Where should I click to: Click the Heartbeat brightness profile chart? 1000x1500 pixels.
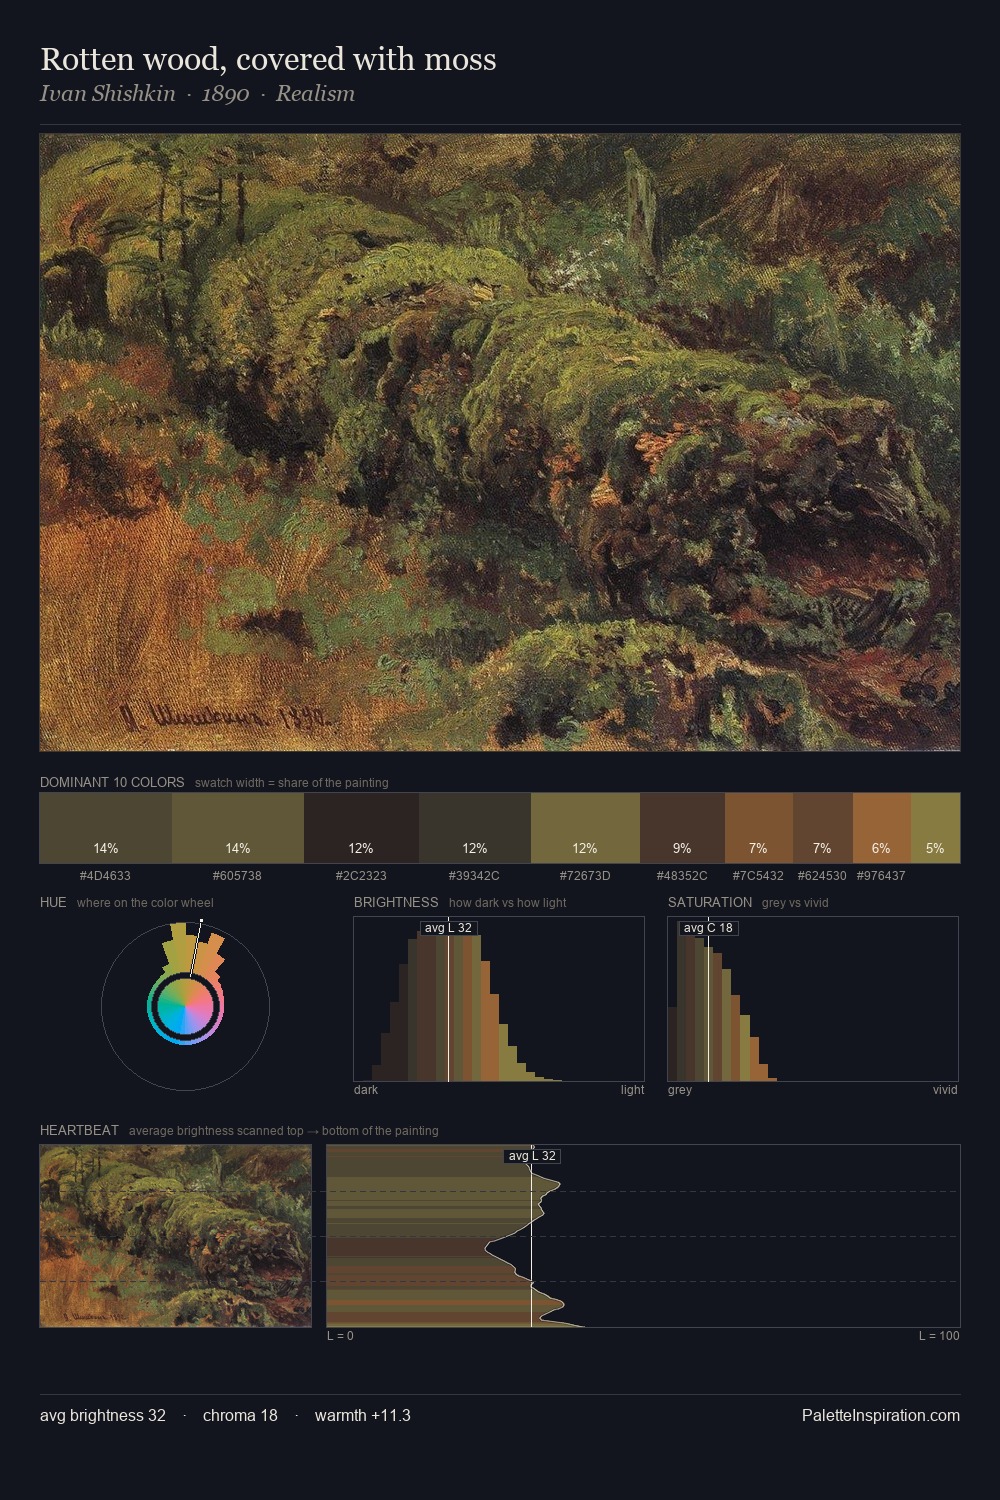(x=643, y=1236)
